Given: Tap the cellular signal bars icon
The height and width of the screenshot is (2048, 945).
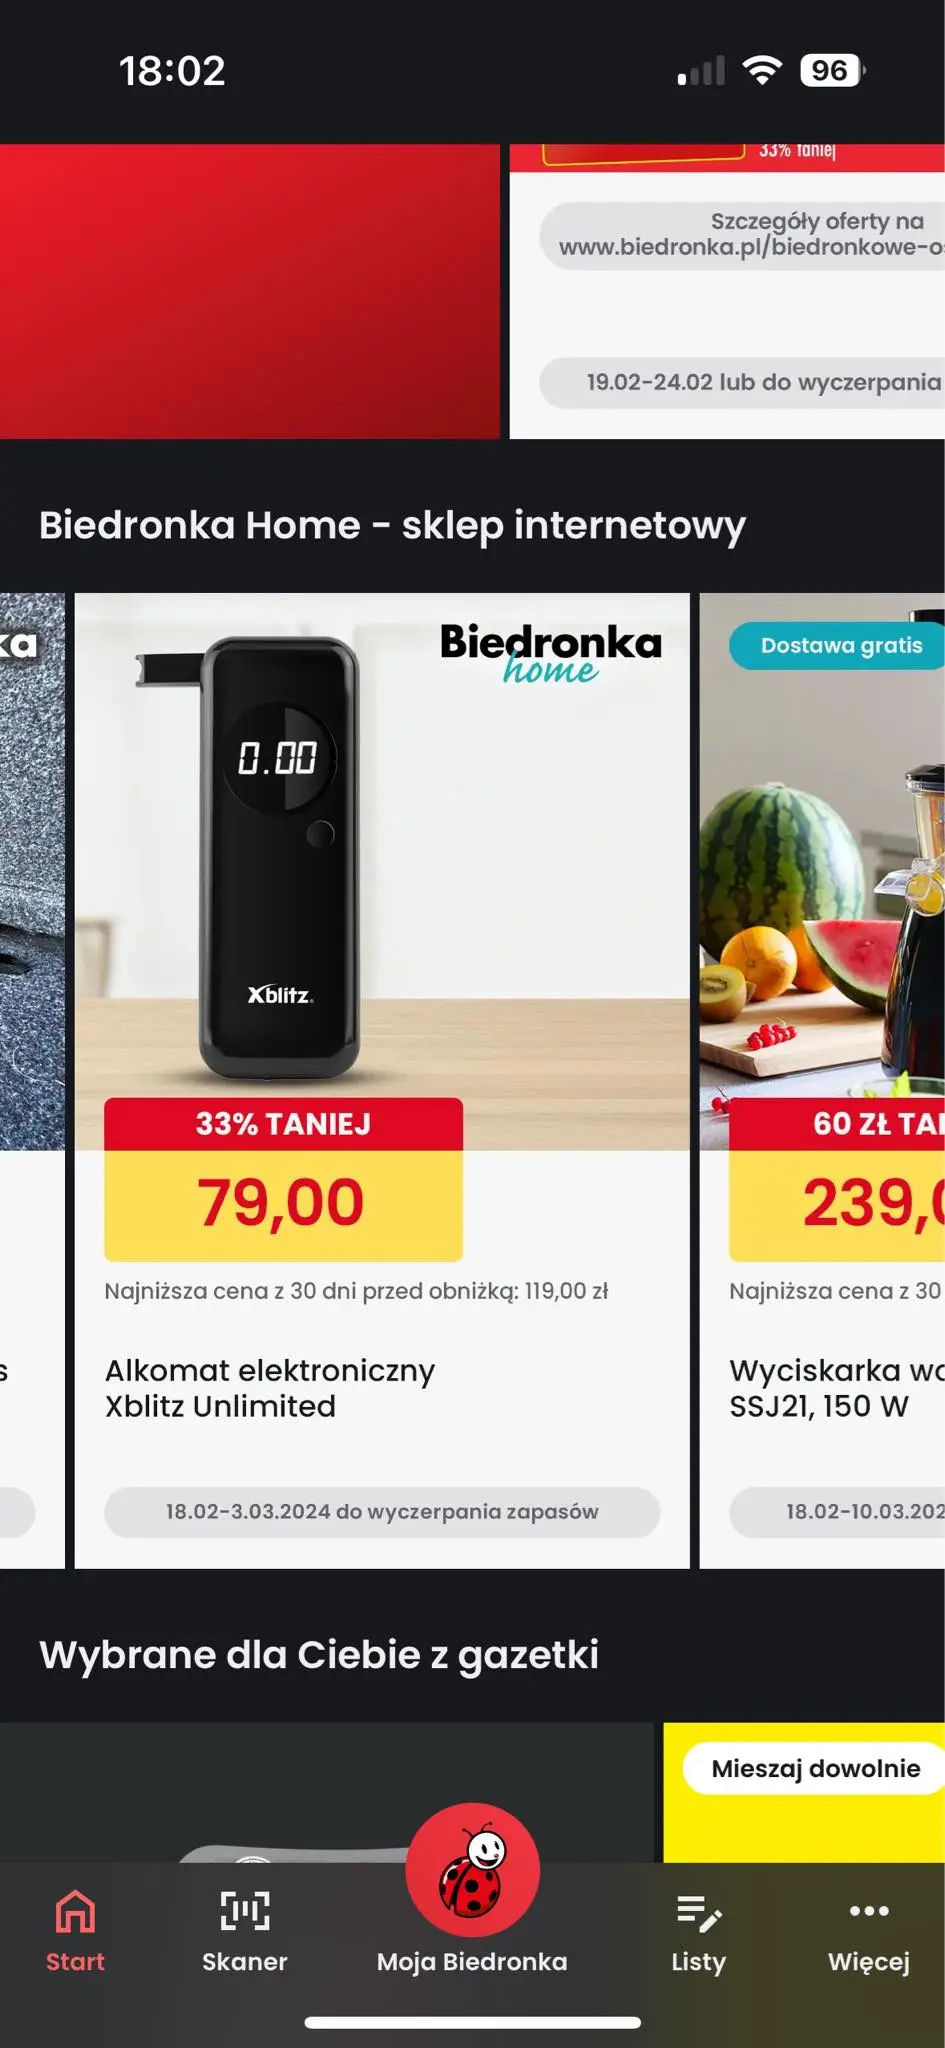Looking at the screenshot, I should (x=700, y=70).
